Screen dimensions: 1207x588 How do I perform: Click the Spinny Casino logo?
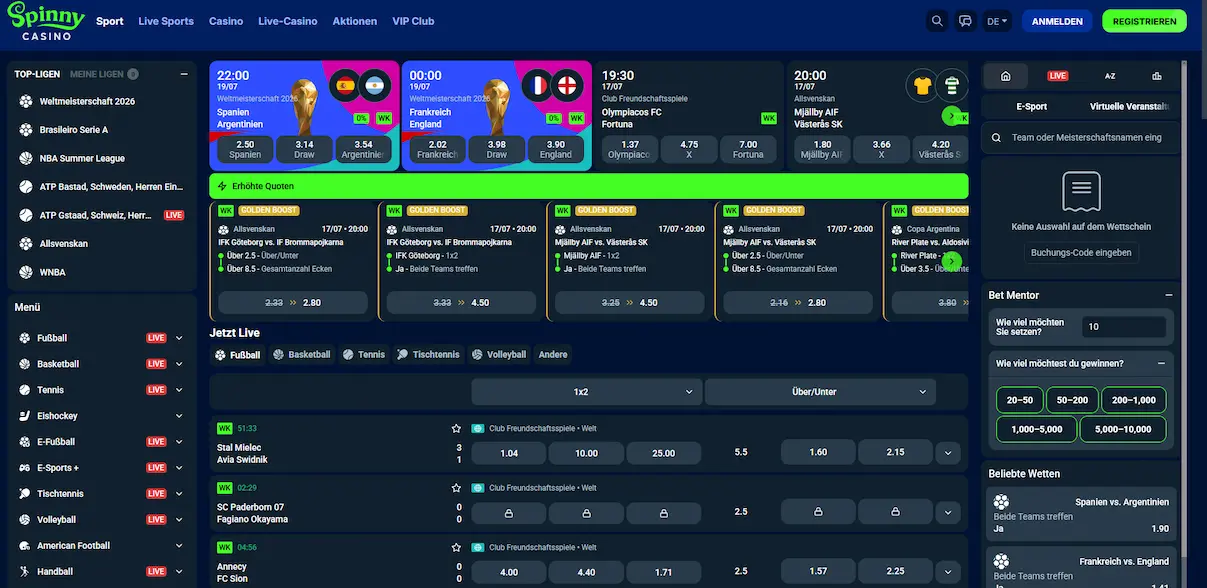tap(47, 21)
